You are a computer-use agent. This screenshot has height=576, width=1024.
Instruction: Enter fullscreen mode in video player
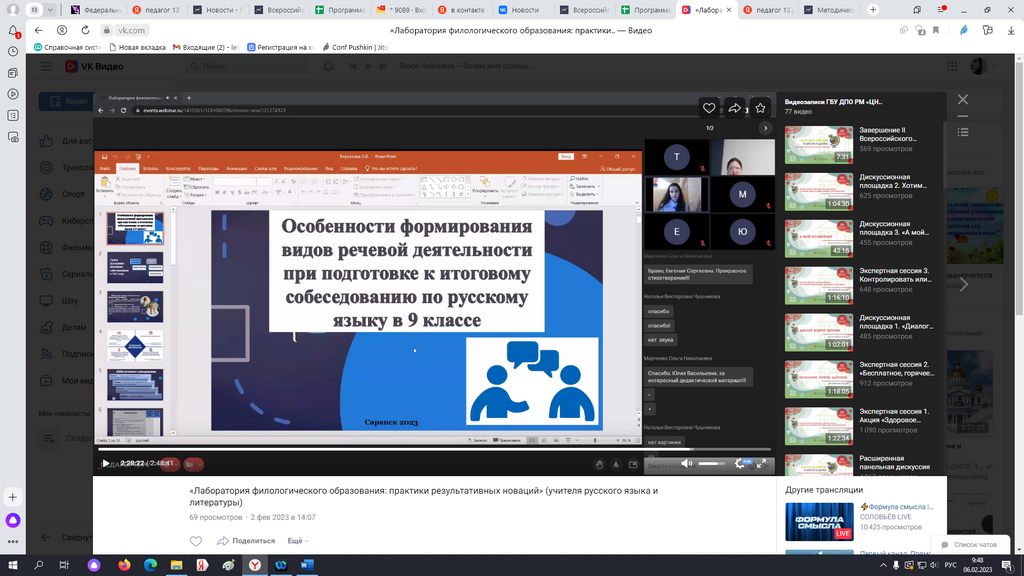pos(762,464)
